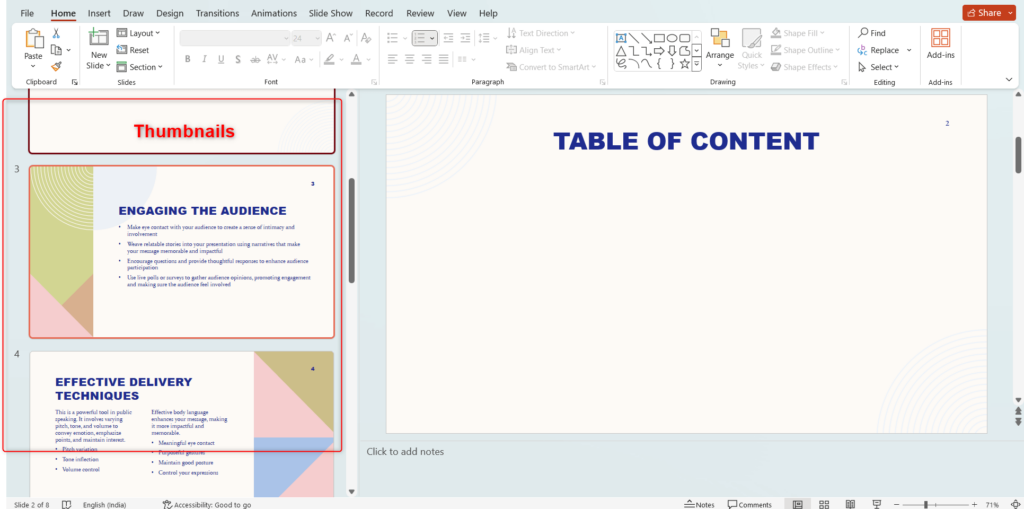Start Slide Show from status bar icon
The image size is (1024, 509).
(877, 503)
